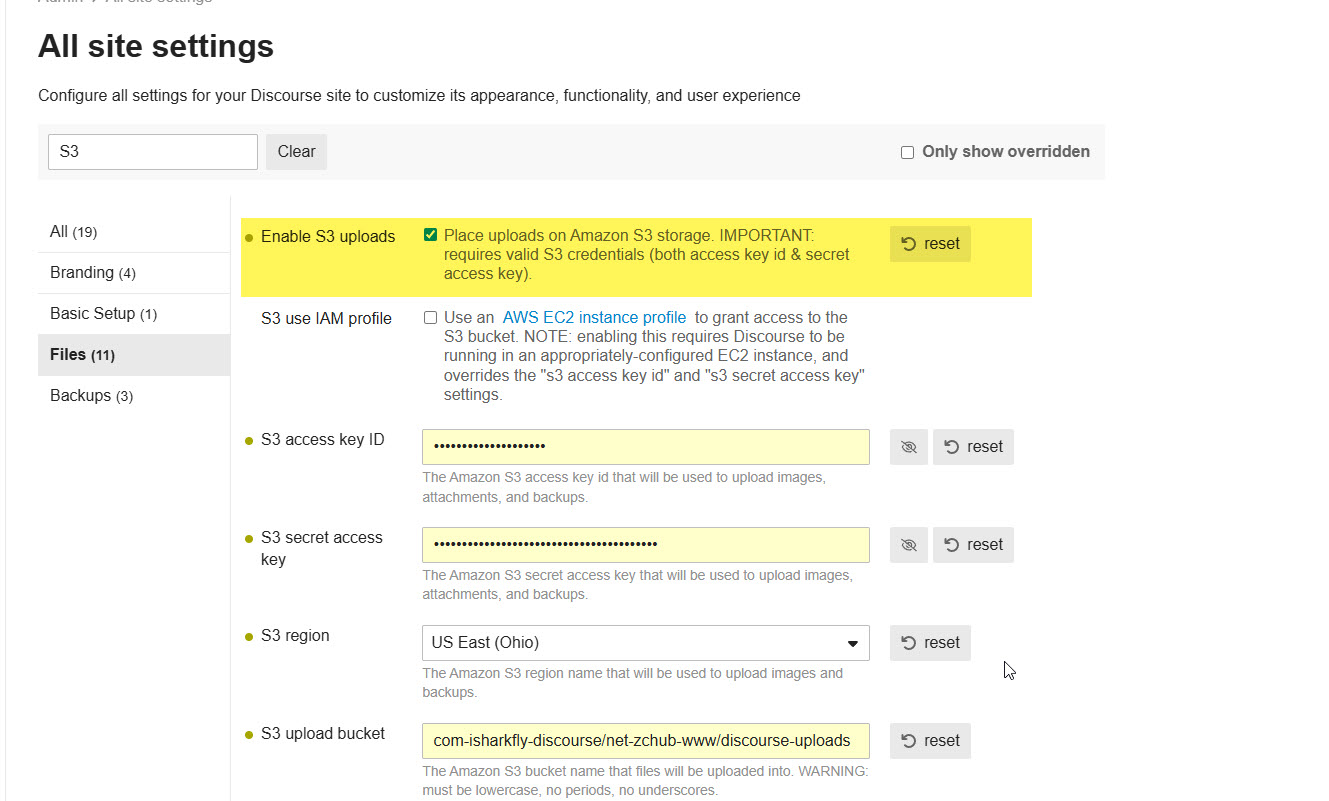Viewport: 1329px width, 801px height.
Task: Open the S3 region dropdown
Action: [645, 643]
